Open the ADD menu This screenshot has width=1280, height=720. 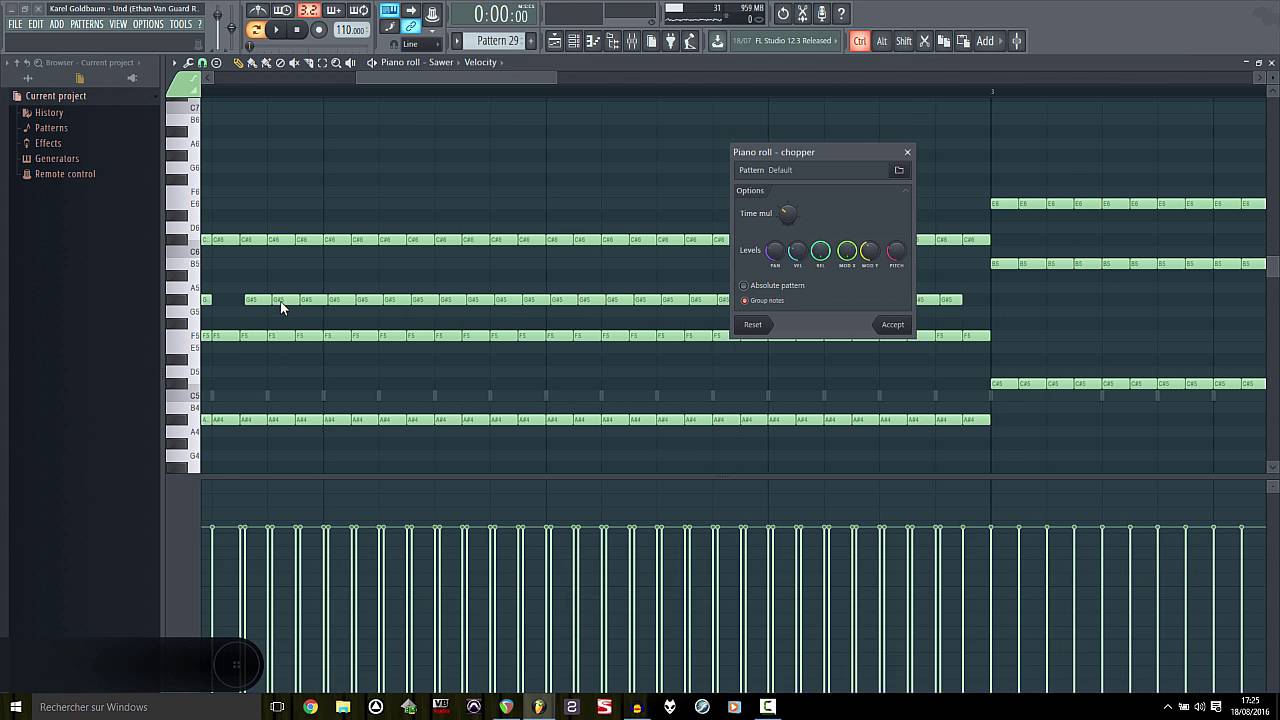click(x=57, y=24)
